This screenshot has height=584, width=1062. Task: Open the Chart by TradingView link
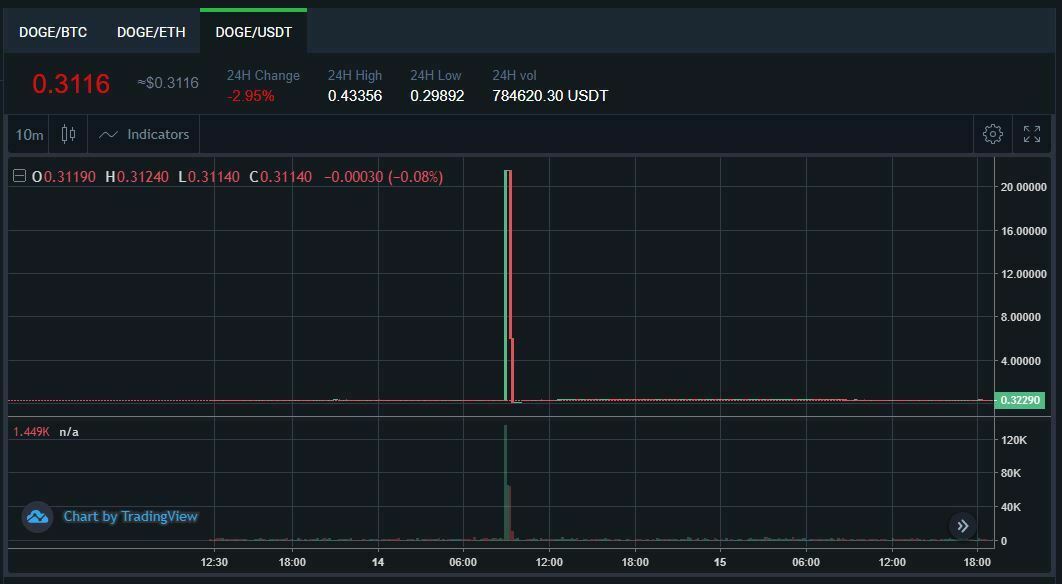(130, 517)
